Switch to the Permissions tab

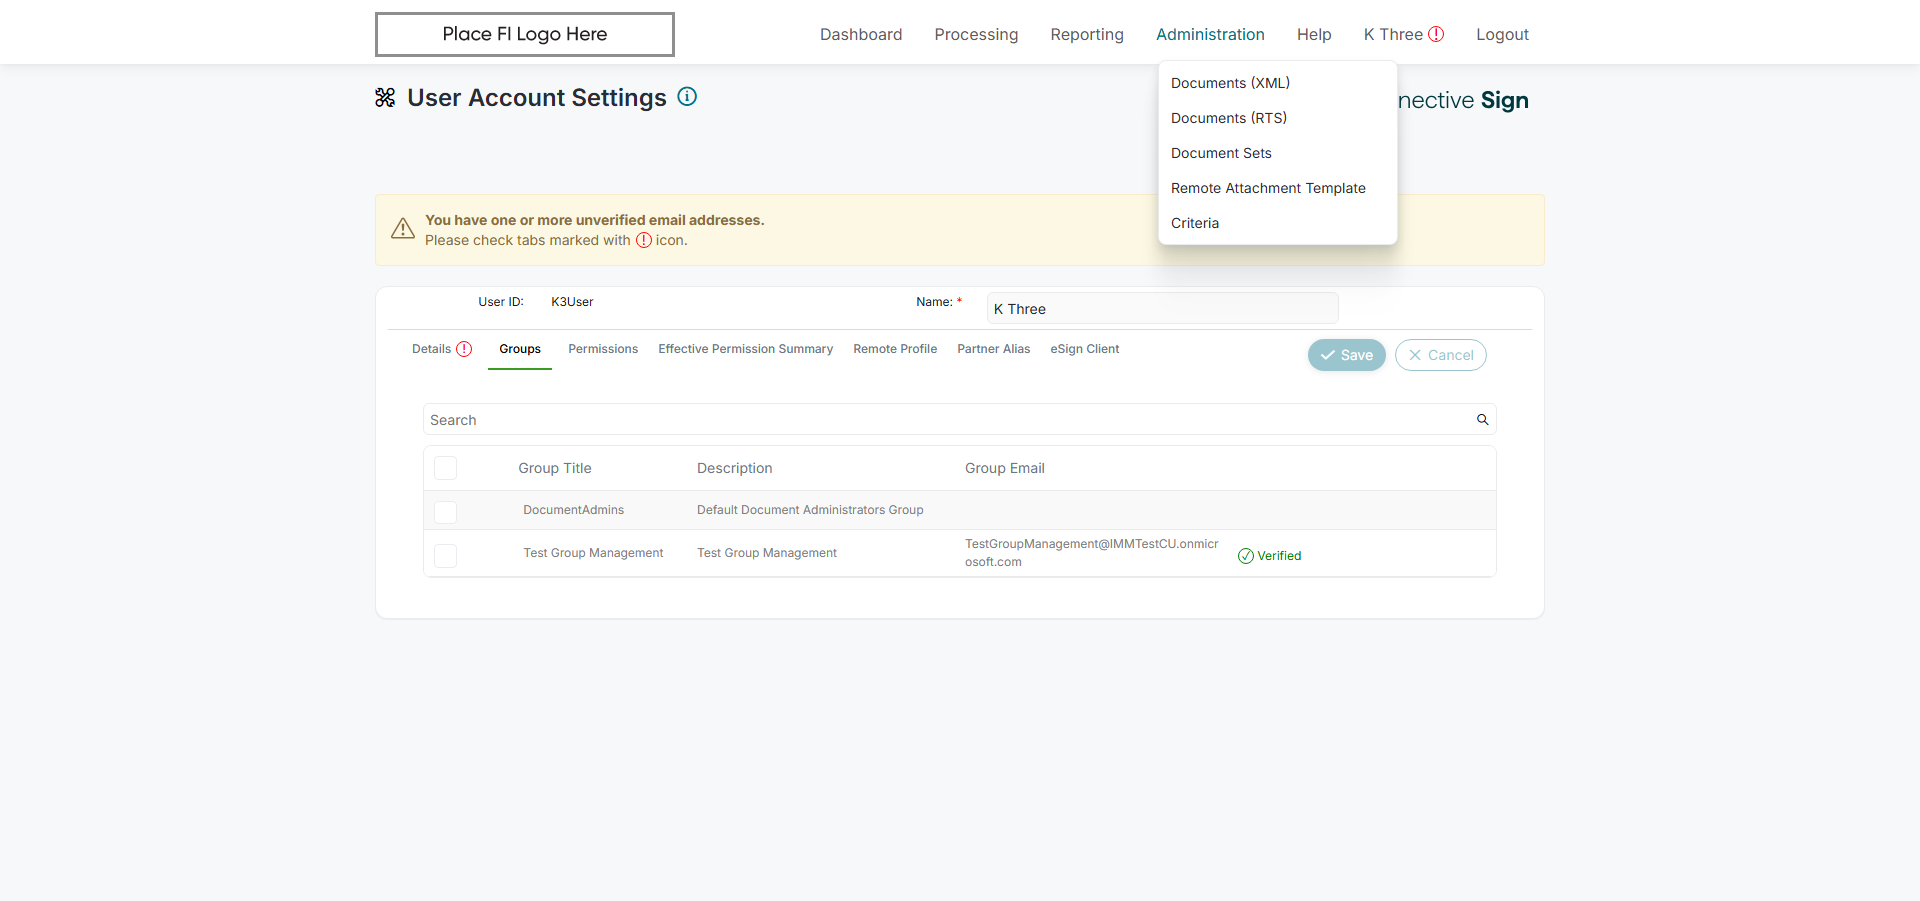click(x=603, y=349)
